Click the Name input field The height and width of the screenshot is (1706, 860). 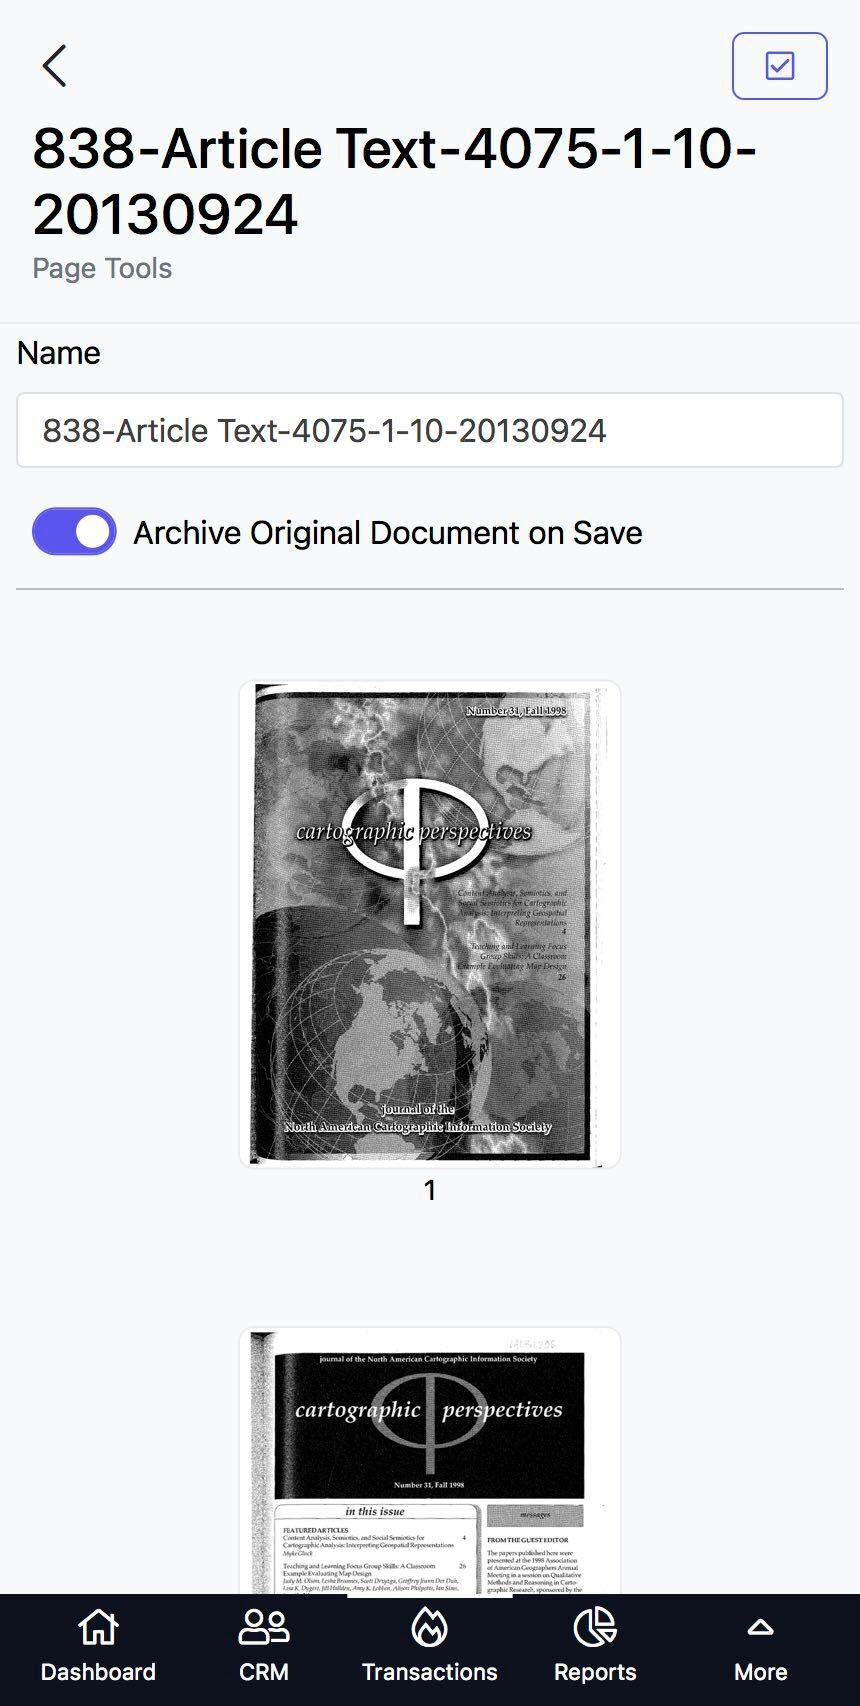tap(430, 430)
